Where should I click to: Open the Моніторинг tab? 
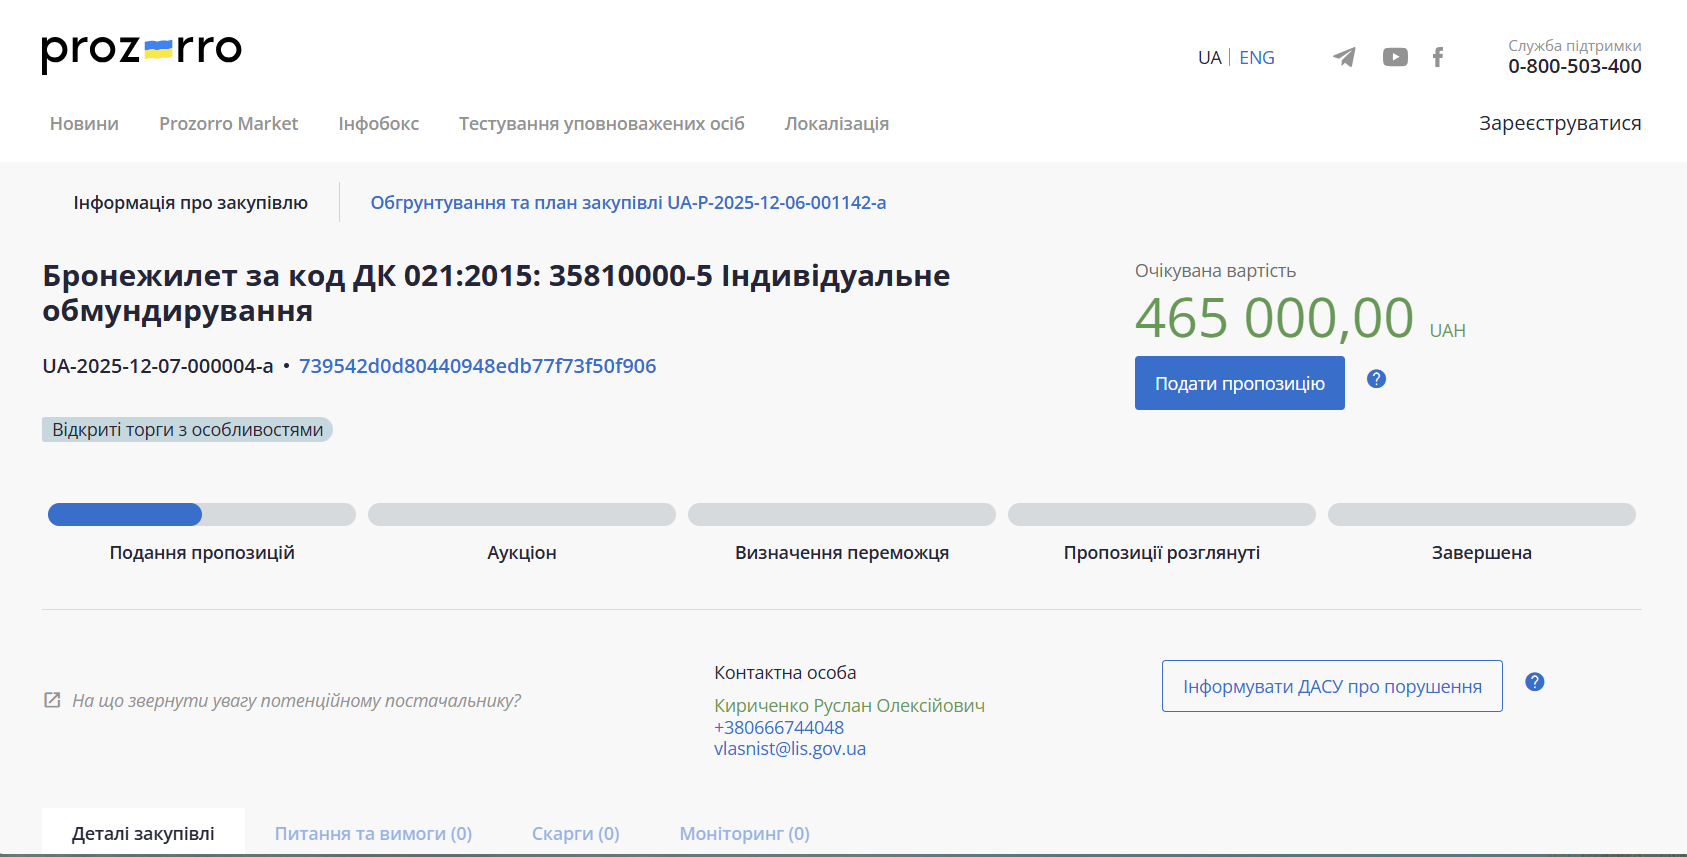pyautogui.click(x=744, y=834)
